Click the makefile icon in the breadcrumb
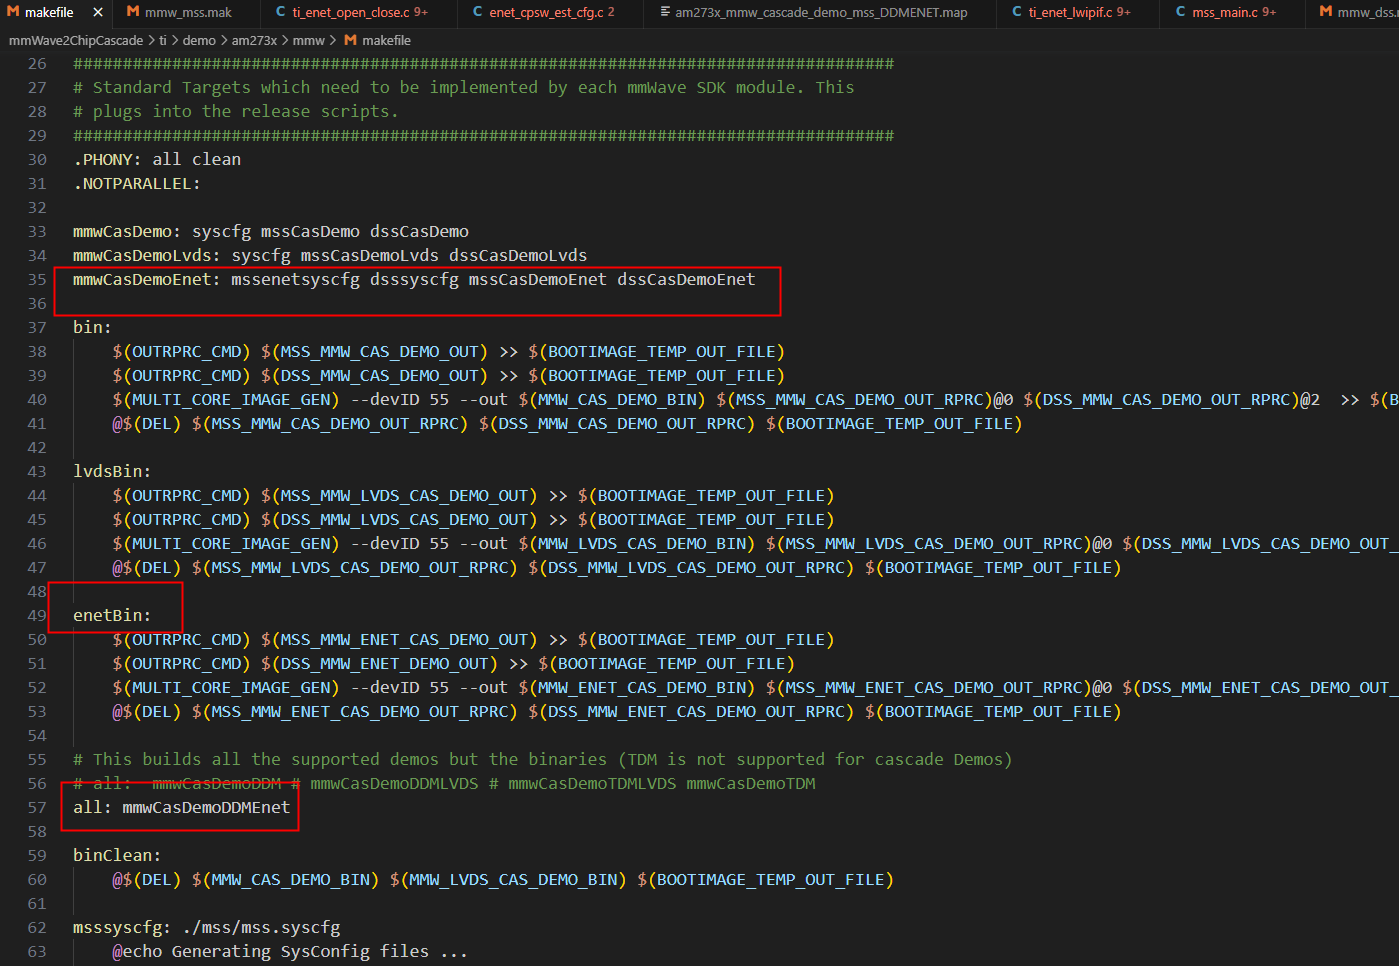Viewport: 1399px width, 966px height. (350, 40)
